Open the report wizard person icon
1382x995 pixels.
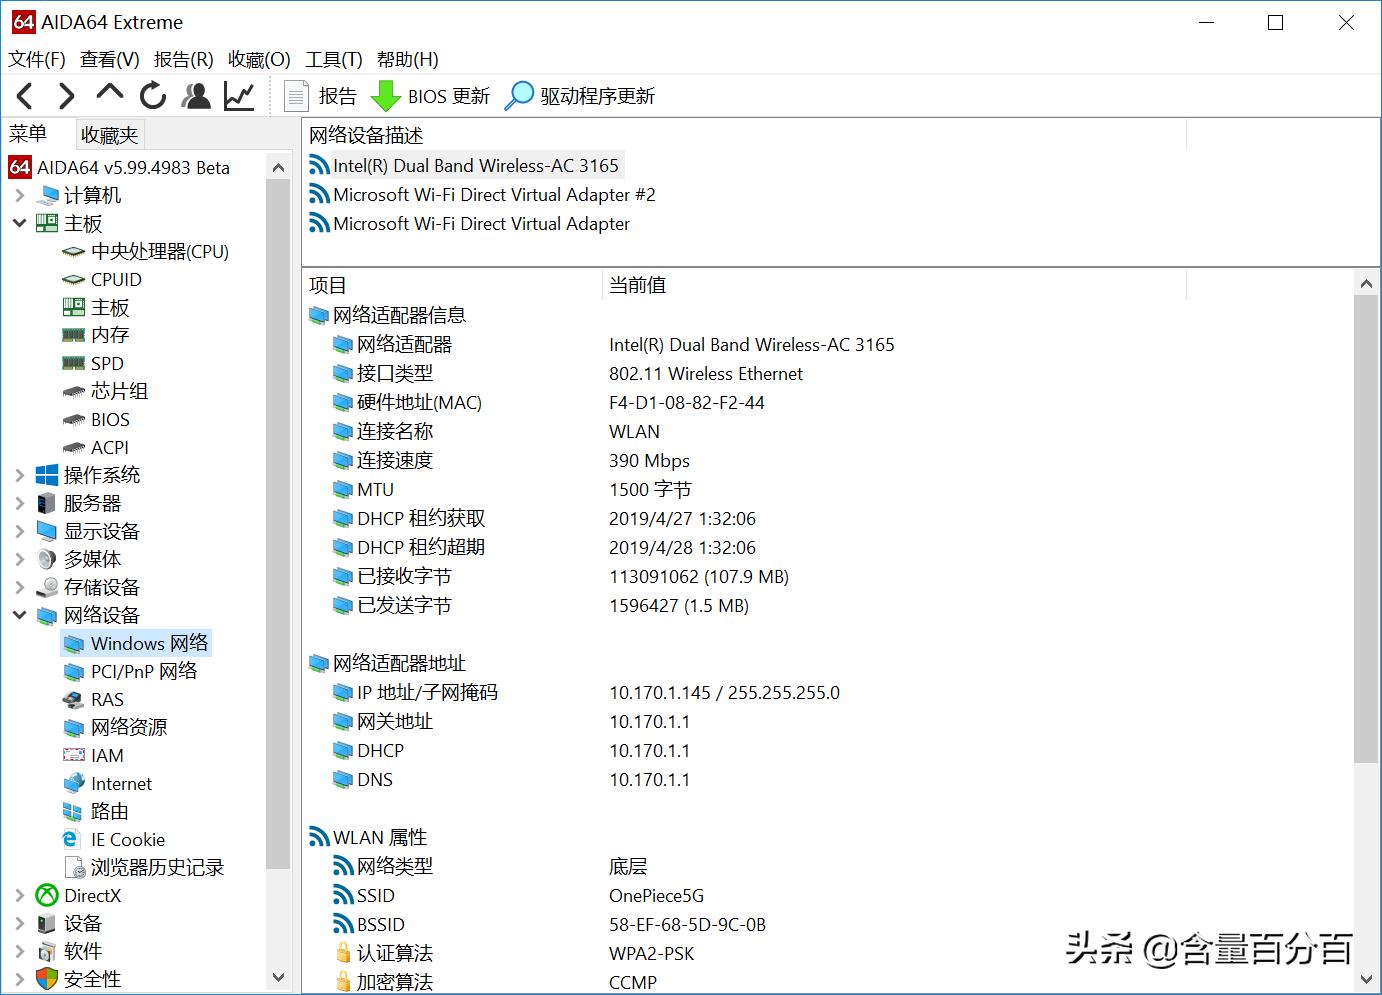pyautogui.click(x=196, y=95)
